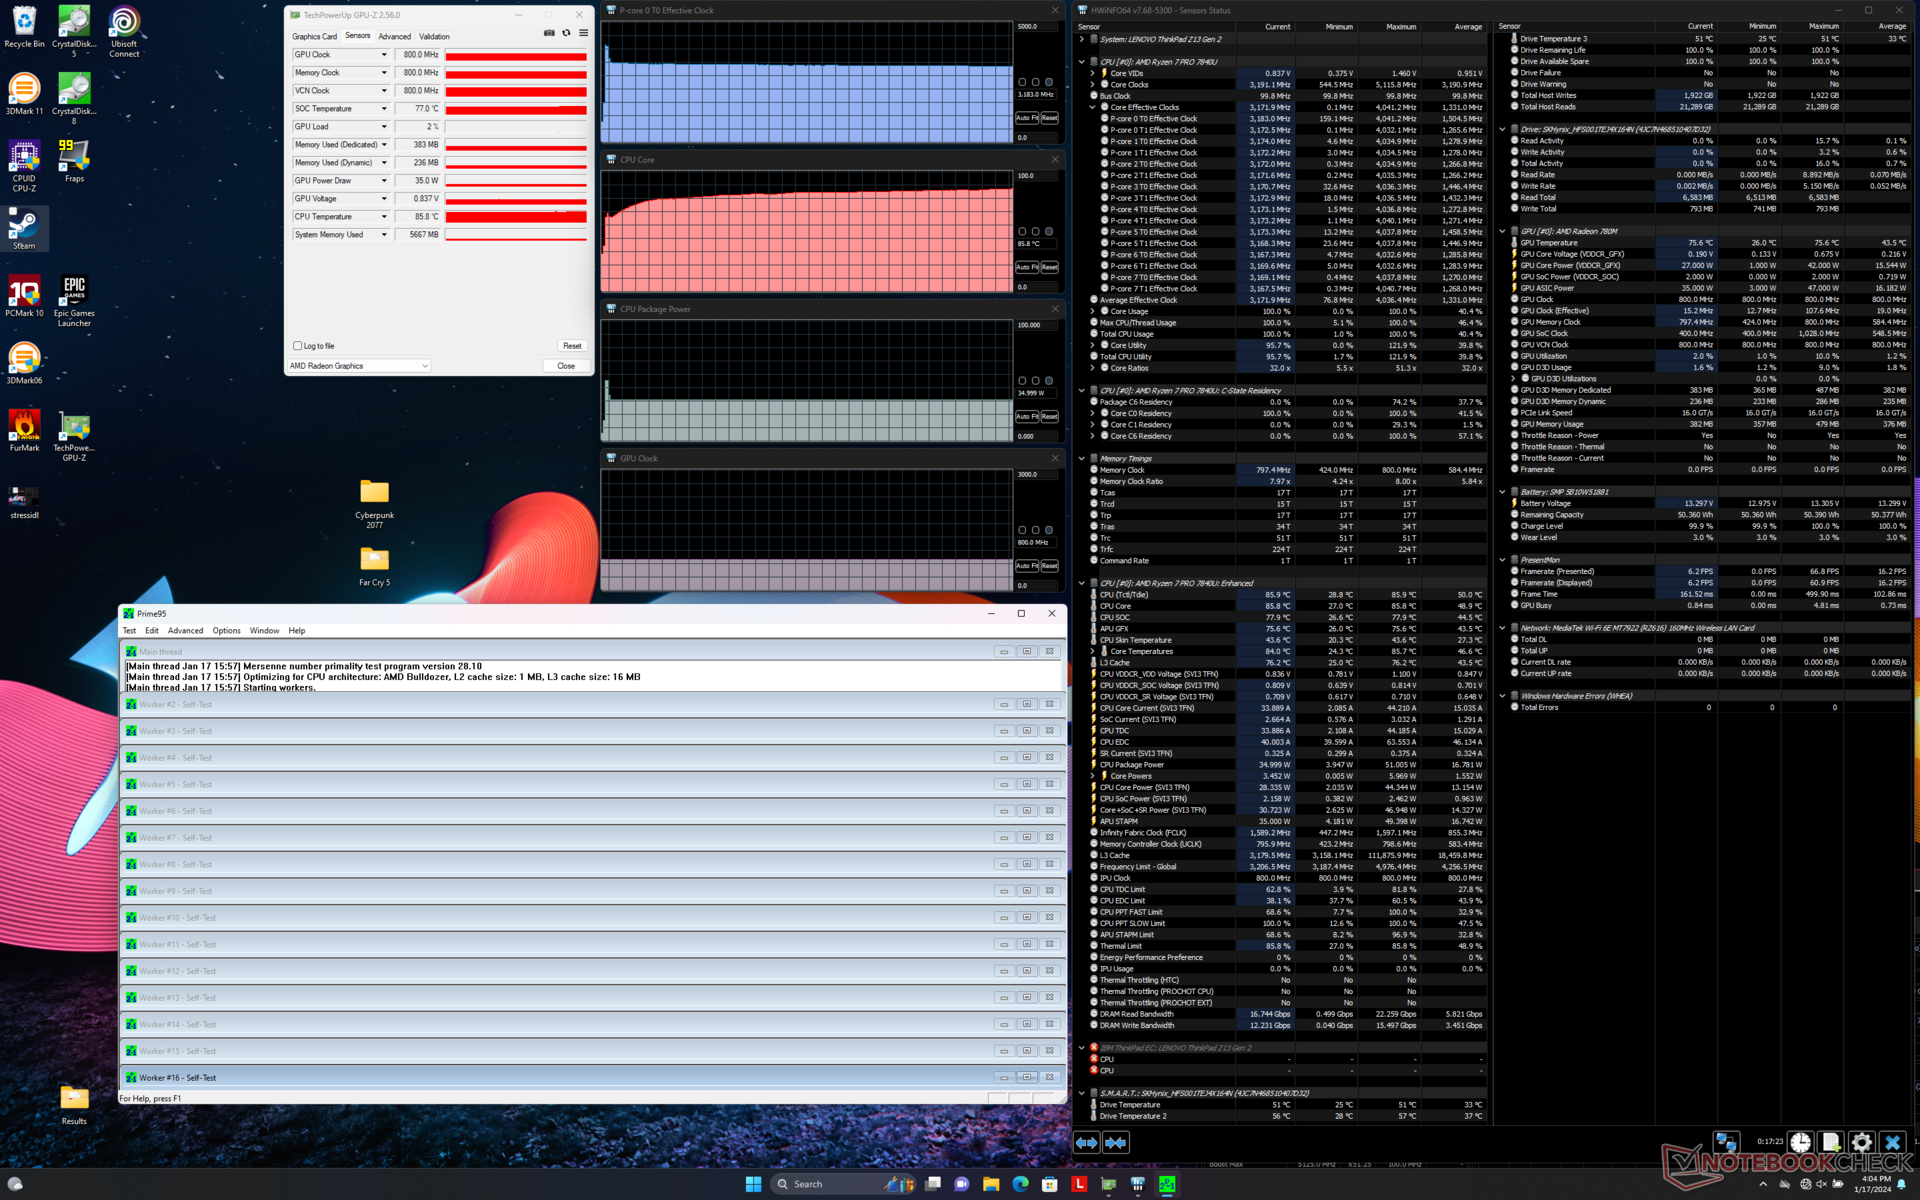Collapse Memory Timings section in HWiNFO

[1082, 459]
